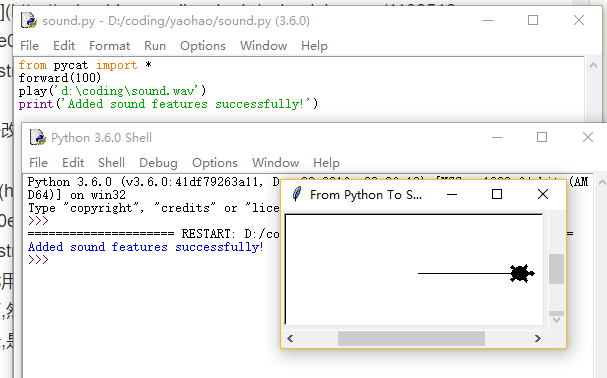
Task: Open the Format menu in sound.py editor
Action: [110, 46]
